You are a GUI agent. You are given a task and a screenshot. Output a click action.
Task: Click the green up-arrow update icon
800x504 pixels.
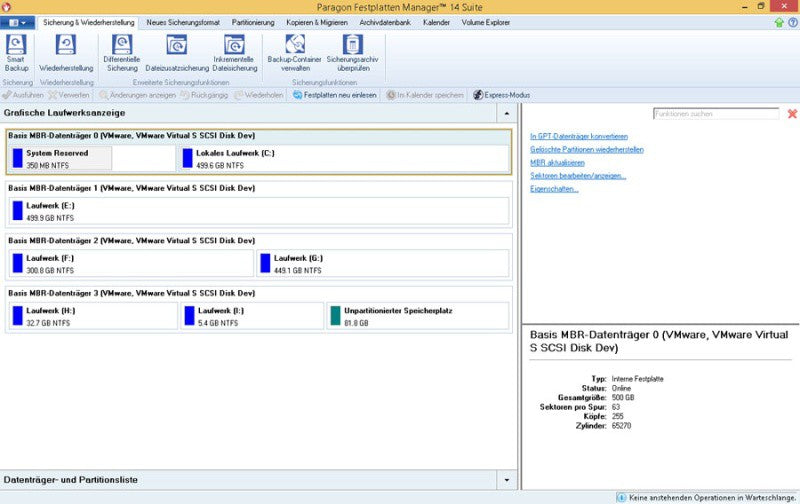(779, 22)
